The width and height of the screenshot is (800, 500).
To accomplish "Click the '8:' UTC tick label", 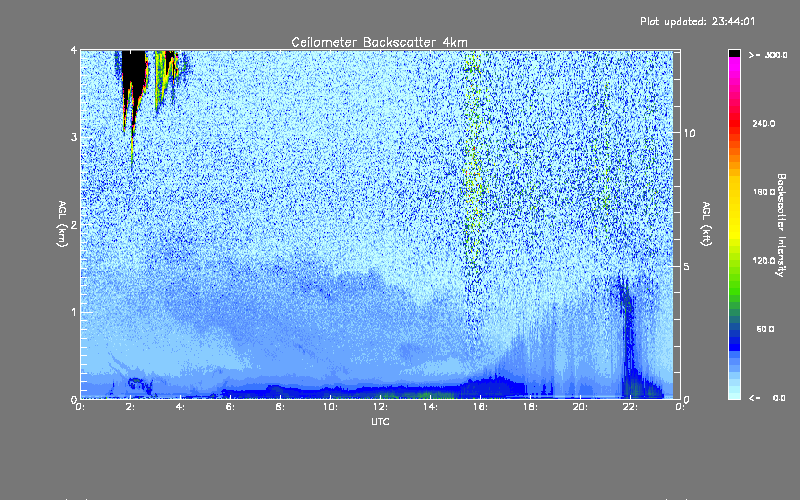I will [x=280, y=407].
